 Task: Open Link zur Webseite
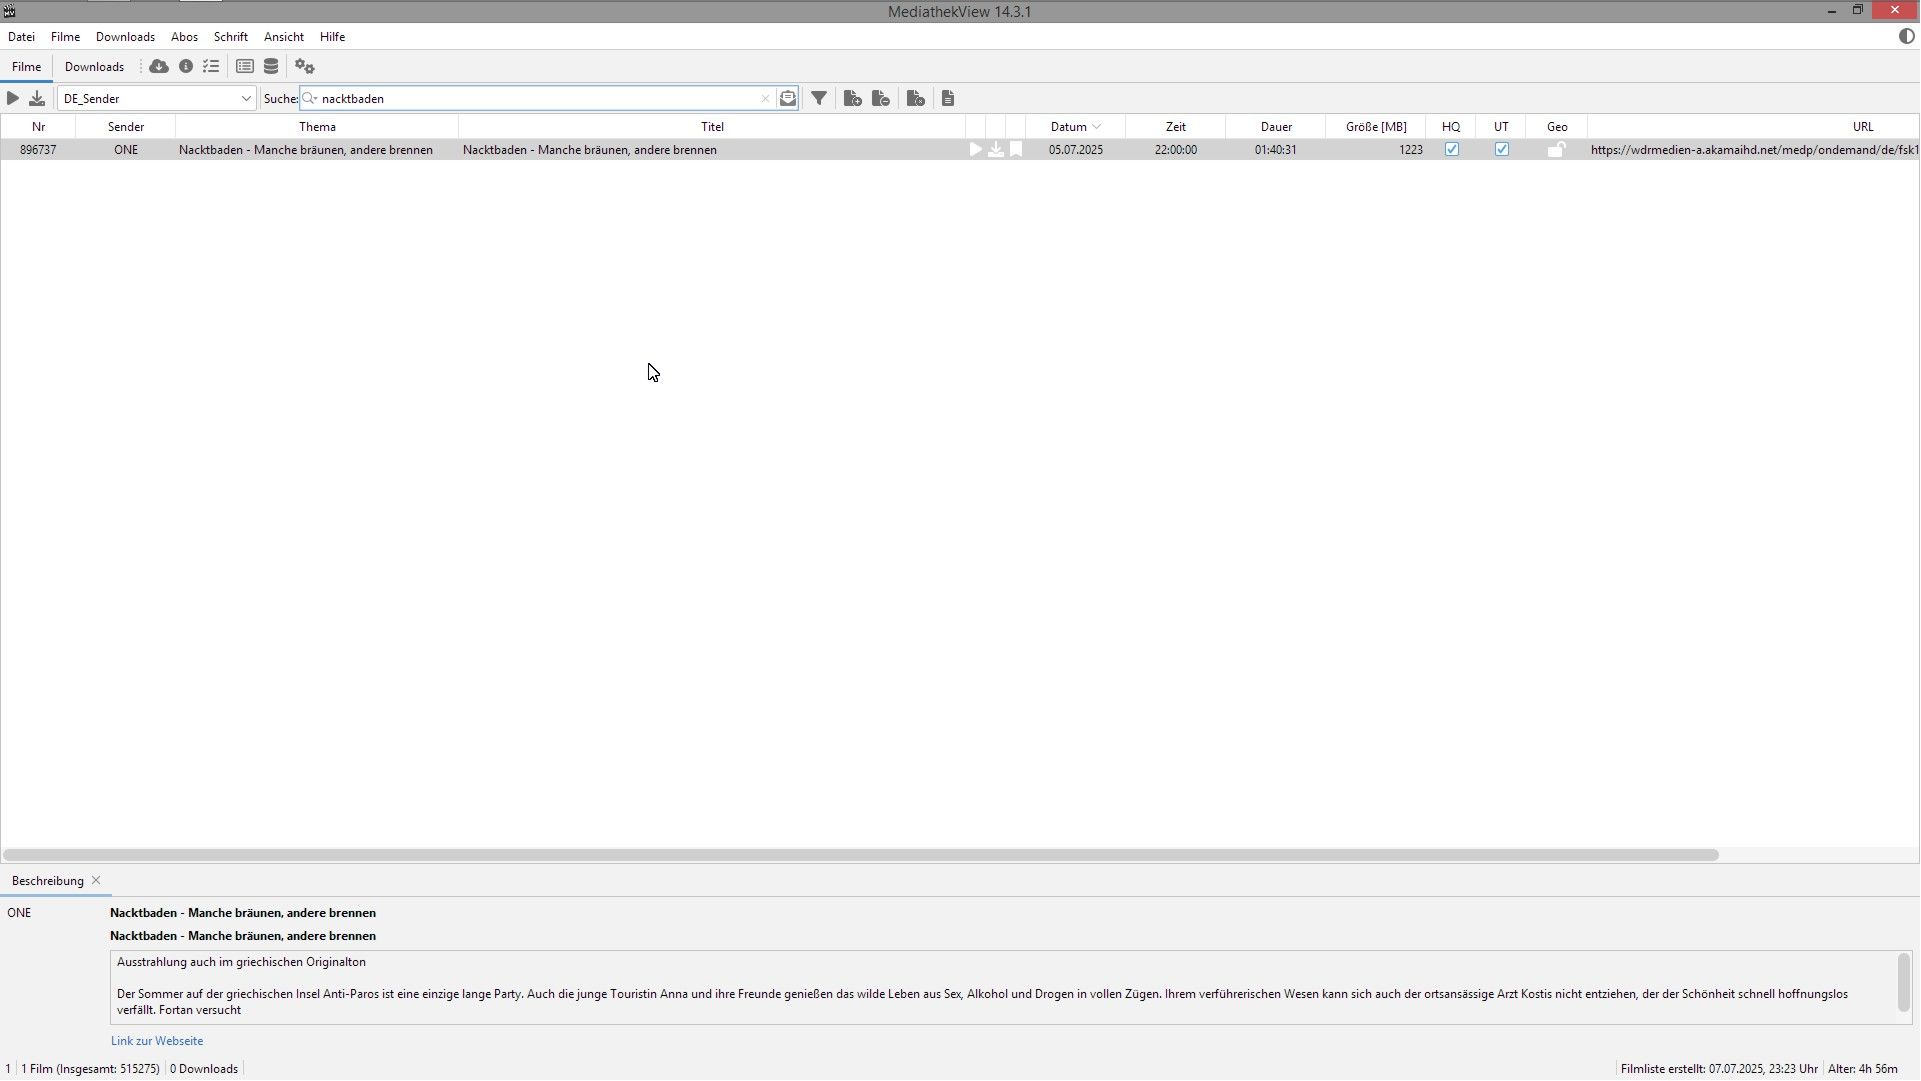[157, 1041]
